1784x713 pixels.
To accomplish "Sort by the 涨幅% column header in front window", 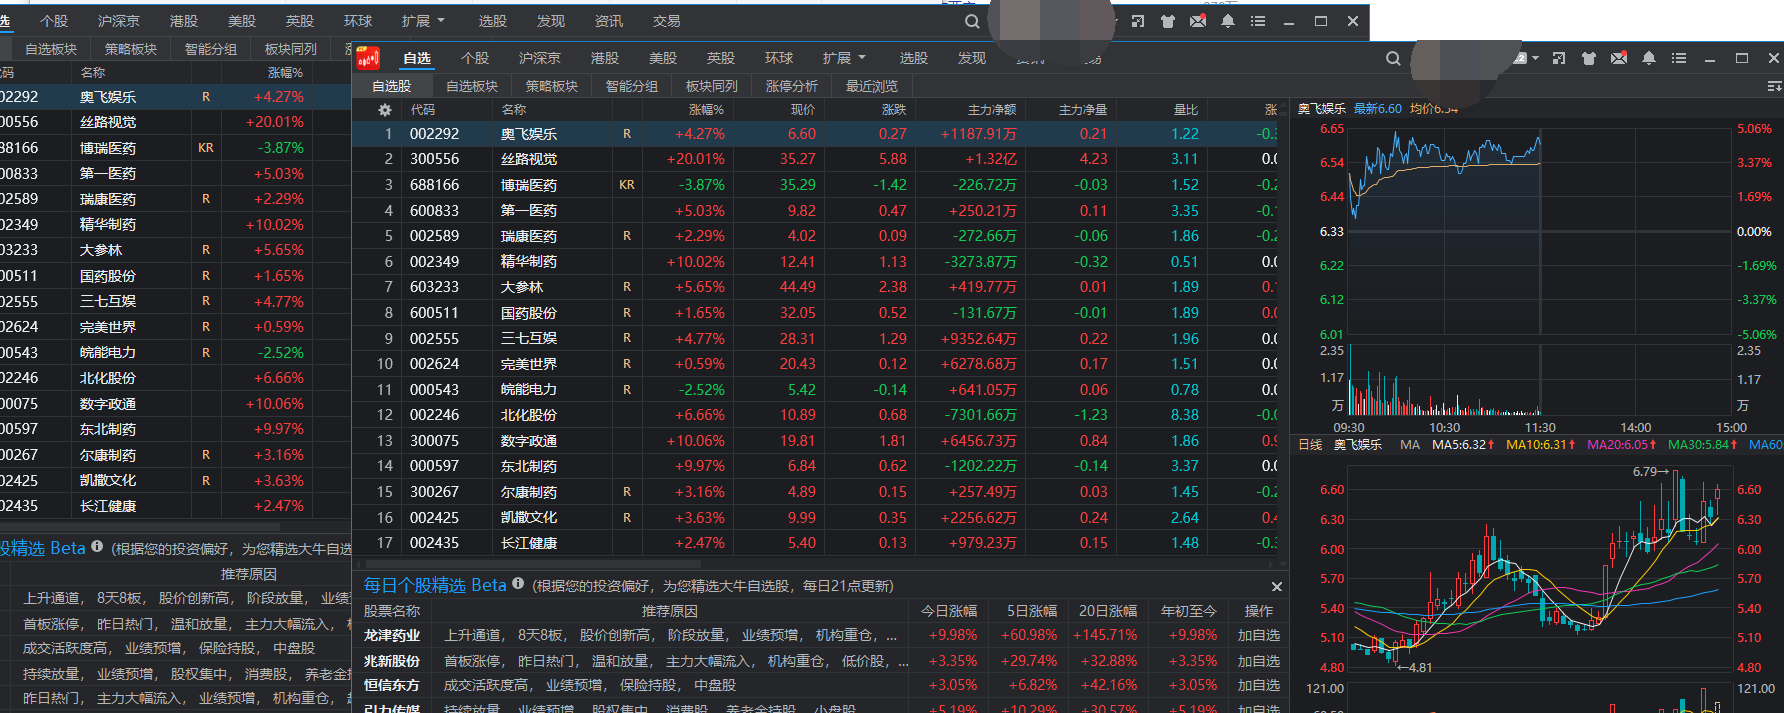I will pyautogui.click(x=706, y=110).
